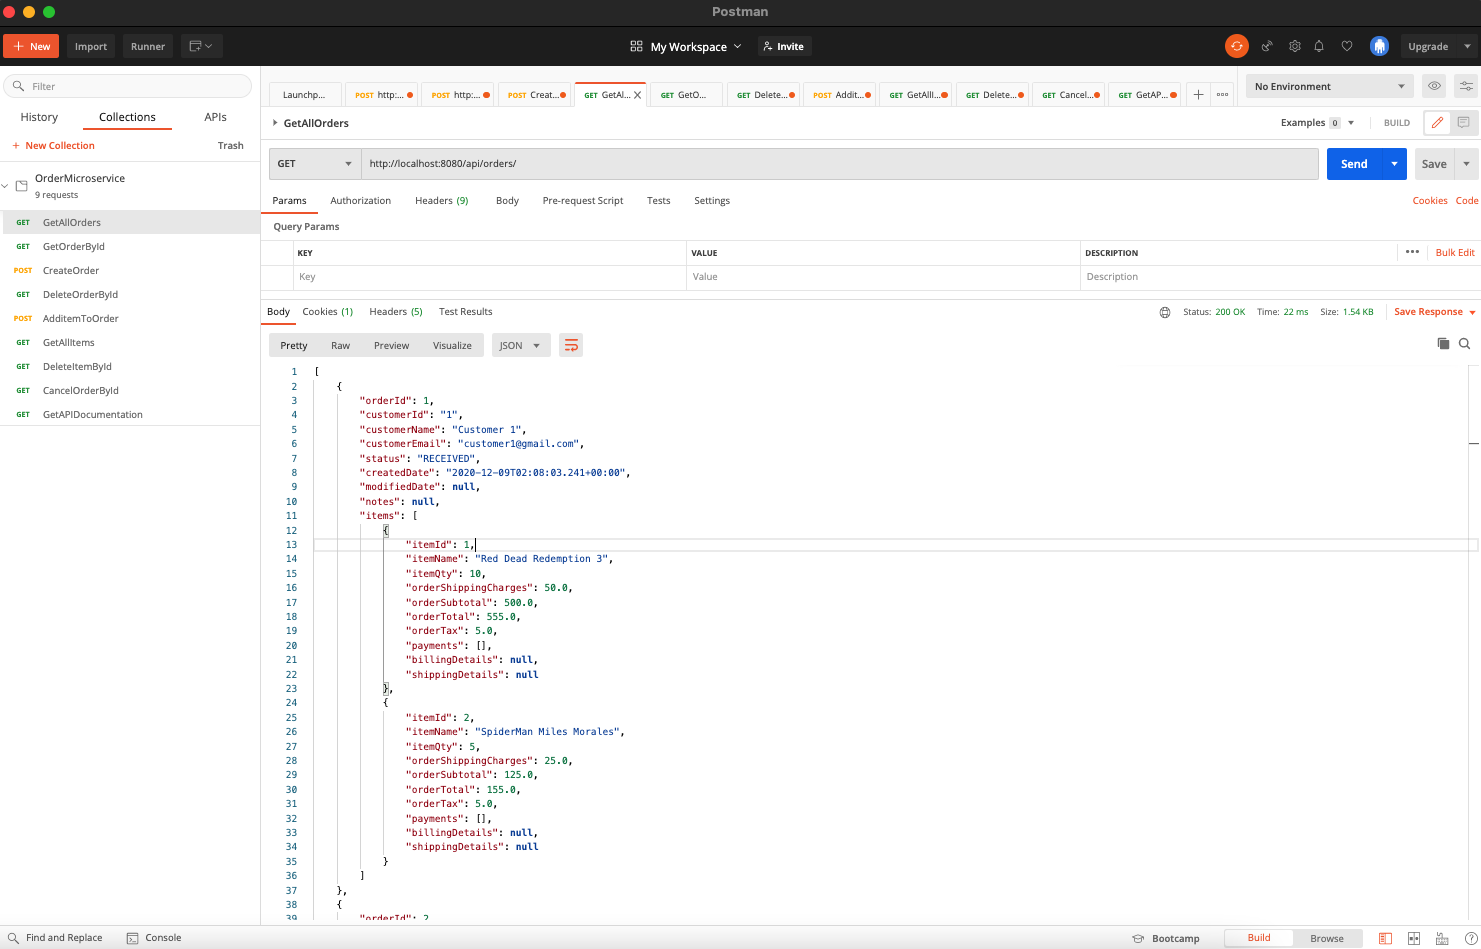Expand the GetAllOrders request title arrow
Image resolution: width=1481 pixels, height=949 pixels.
[275, 123]
